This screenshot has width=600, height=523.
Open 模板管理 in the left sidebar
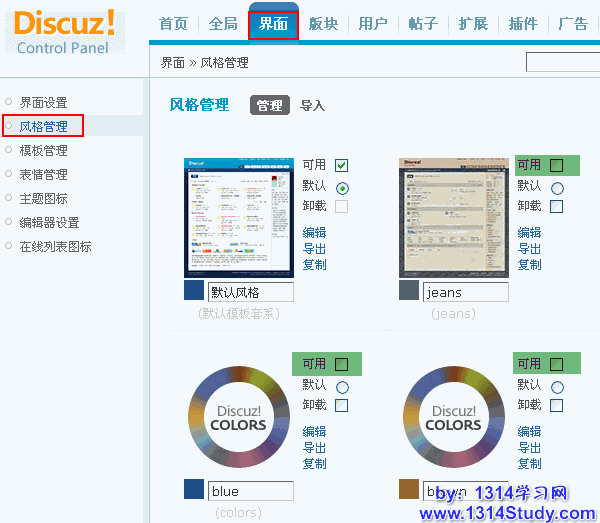click(44, 151)
